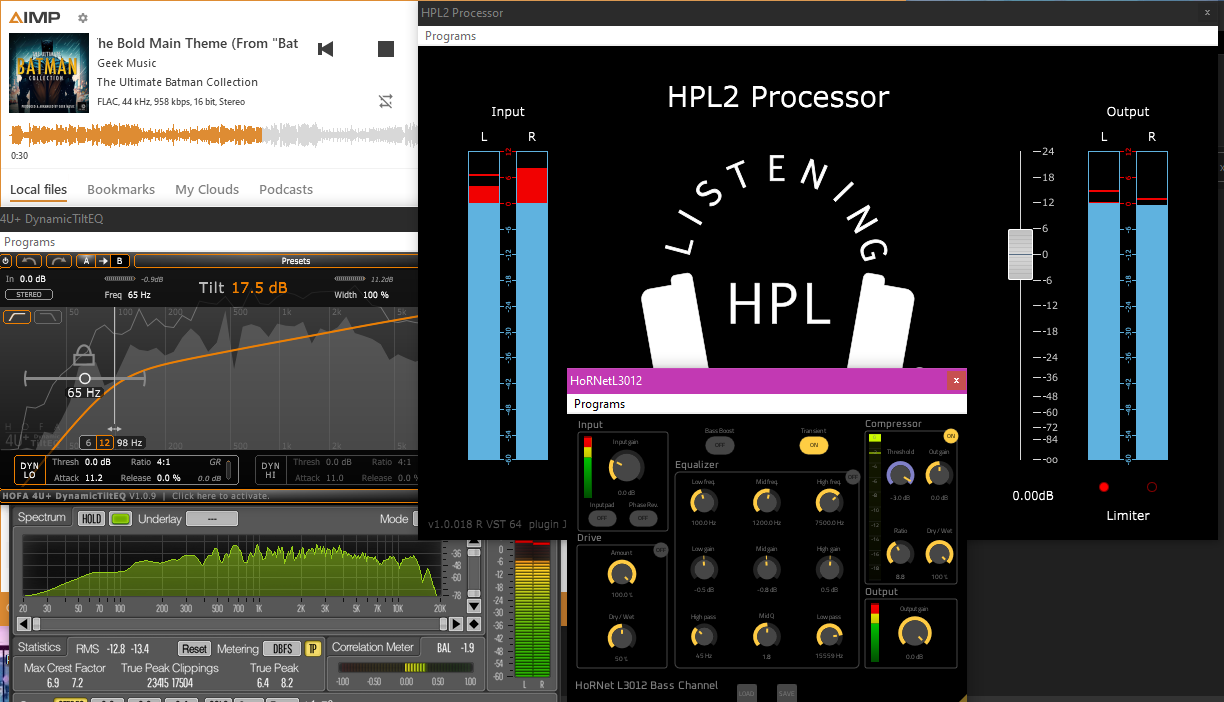Click spectrum vertical scroll down arrow
Image resolution: width=1224 pixels, height=702 pixels.
[x=473, y=607]
